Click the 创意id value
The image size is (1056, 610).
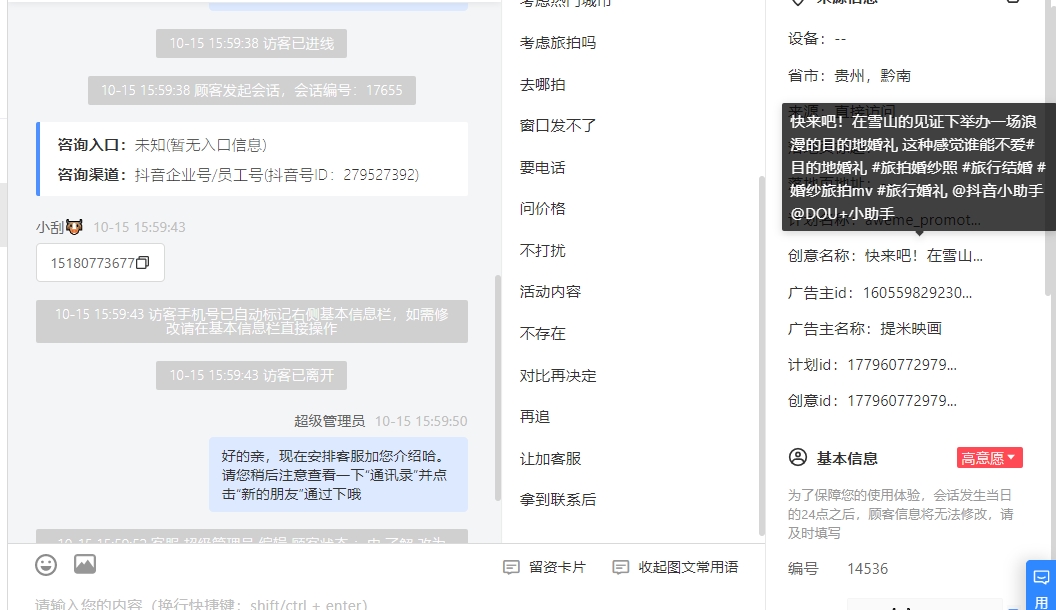click(902, 401)
